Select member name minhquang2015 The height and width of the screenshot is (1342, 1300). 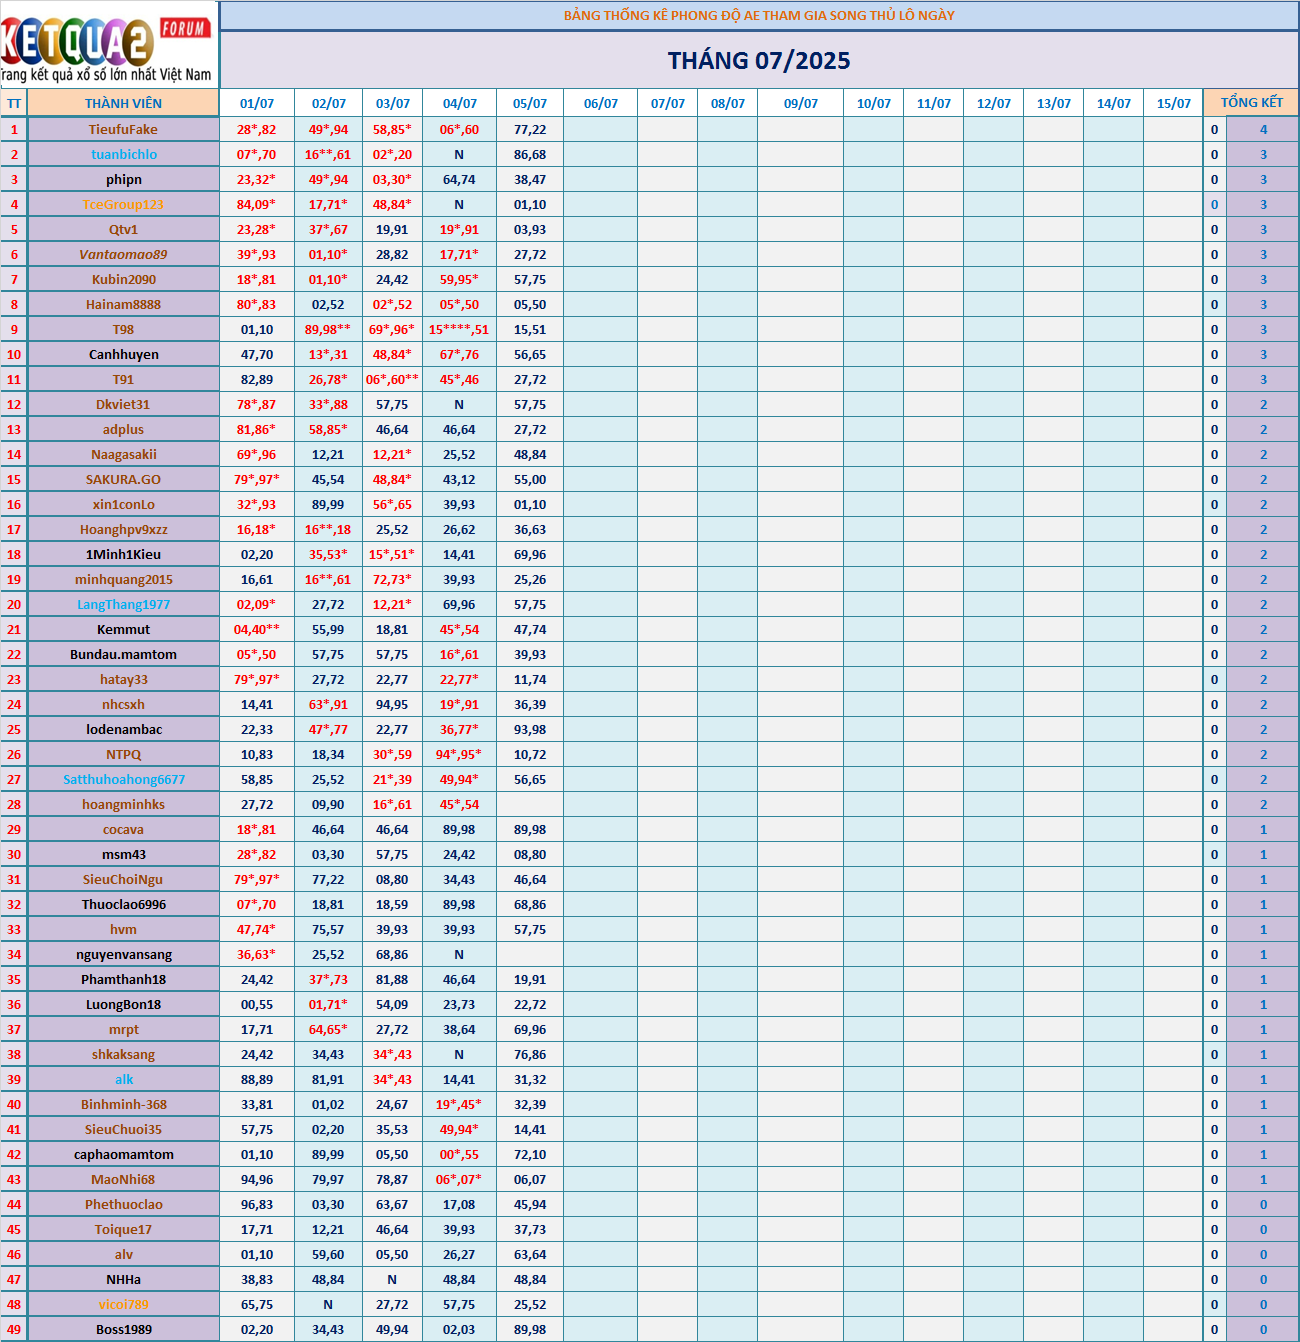click(123, 579)
